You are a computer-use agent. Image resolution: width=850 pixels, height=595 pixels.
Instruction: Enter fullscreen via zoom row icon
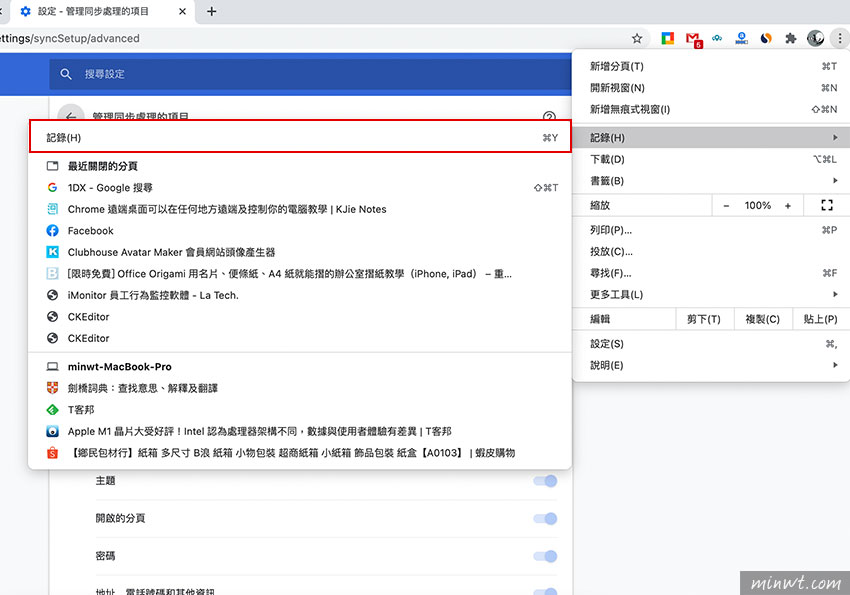(827, 205)
